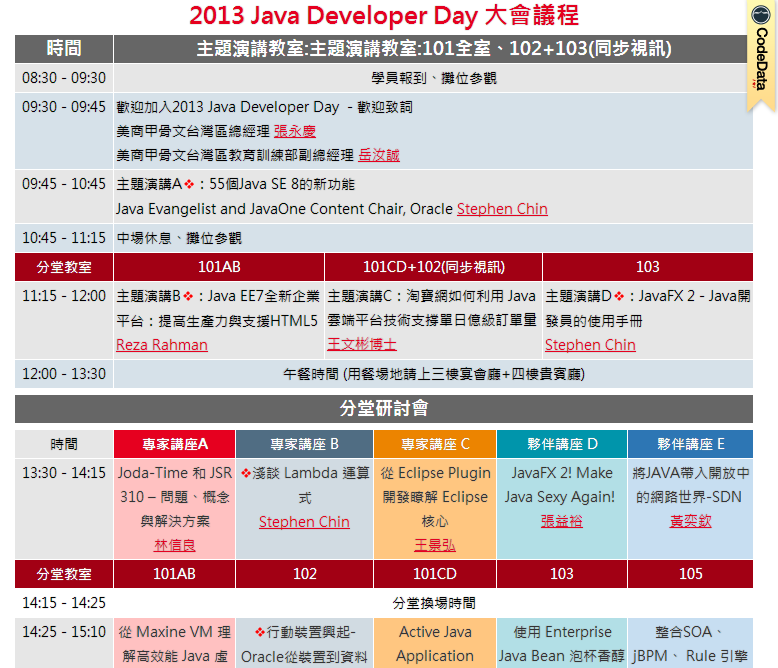Open Reza Rahman speaker link

[162, 345]
